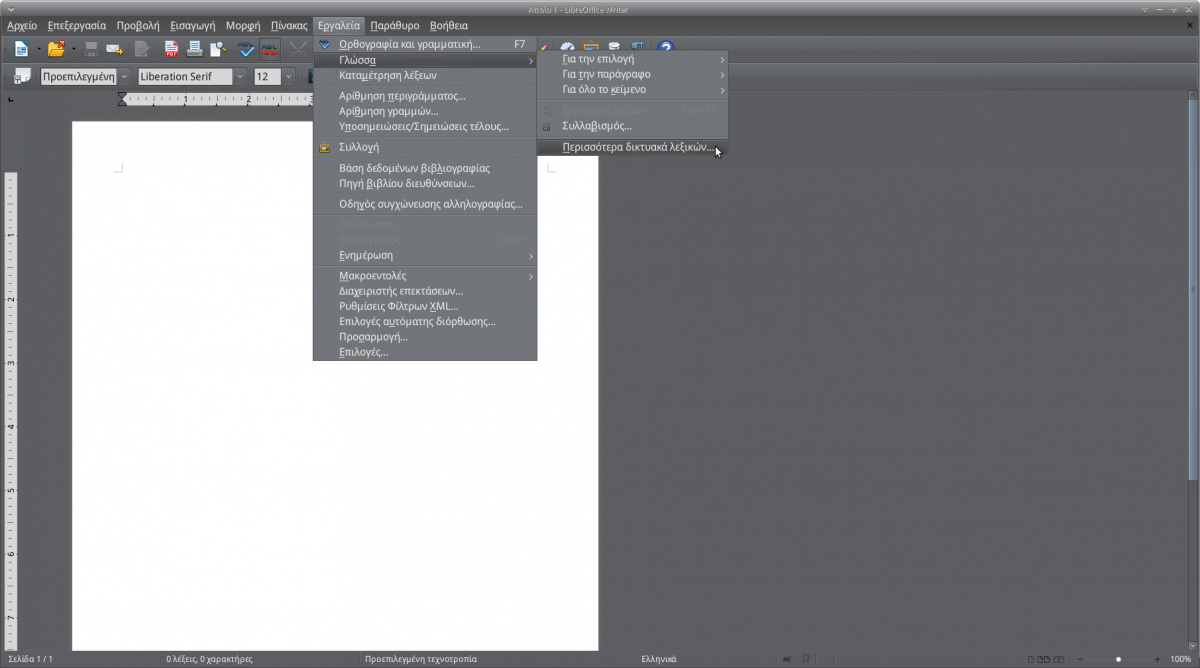Click the send document by email icon
This screenshot has width=1200, height=668.
click(x=115, y=48)
